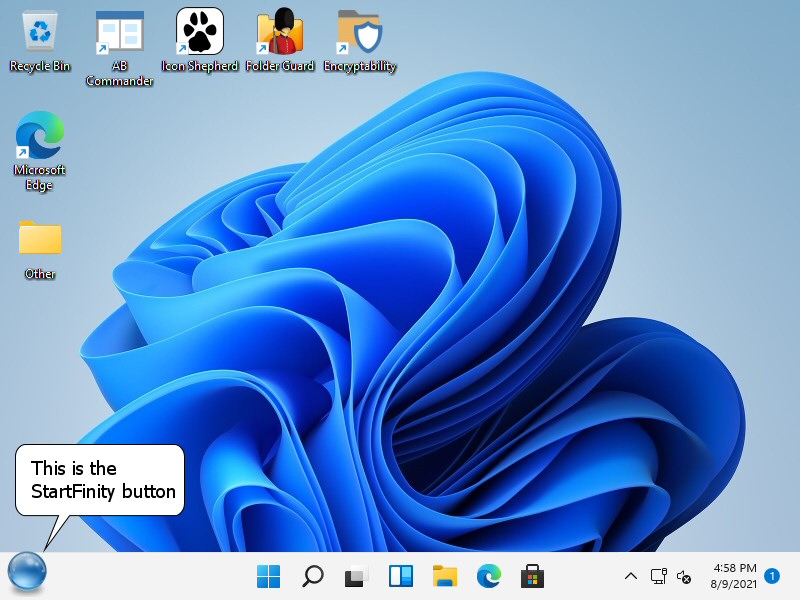Open Microsoft Store from taskbar

[x=532, y=577]
